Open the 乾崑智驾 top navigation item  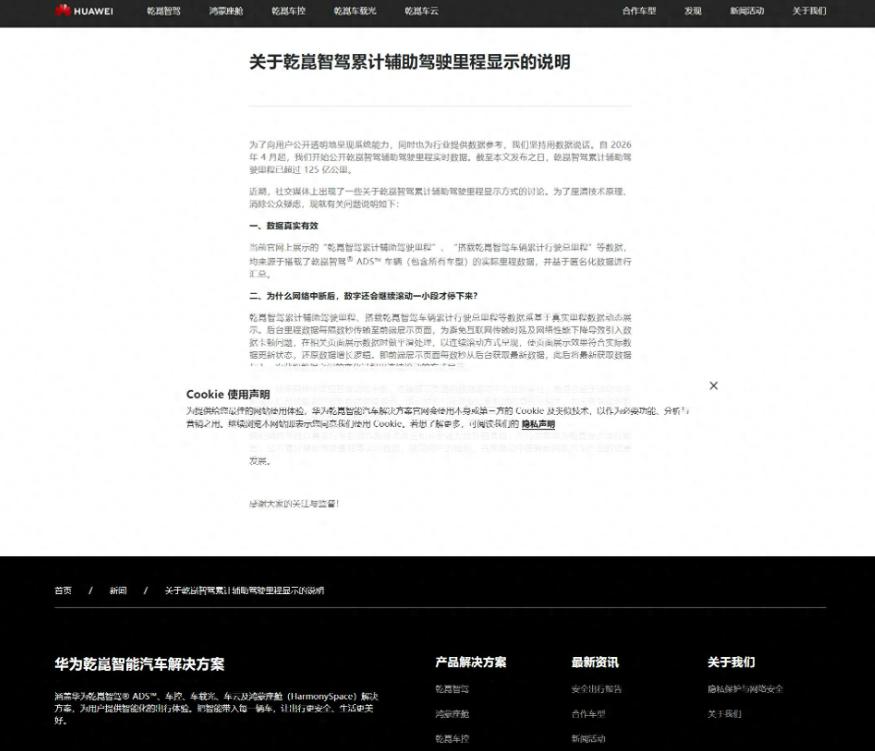coord(164,11)
